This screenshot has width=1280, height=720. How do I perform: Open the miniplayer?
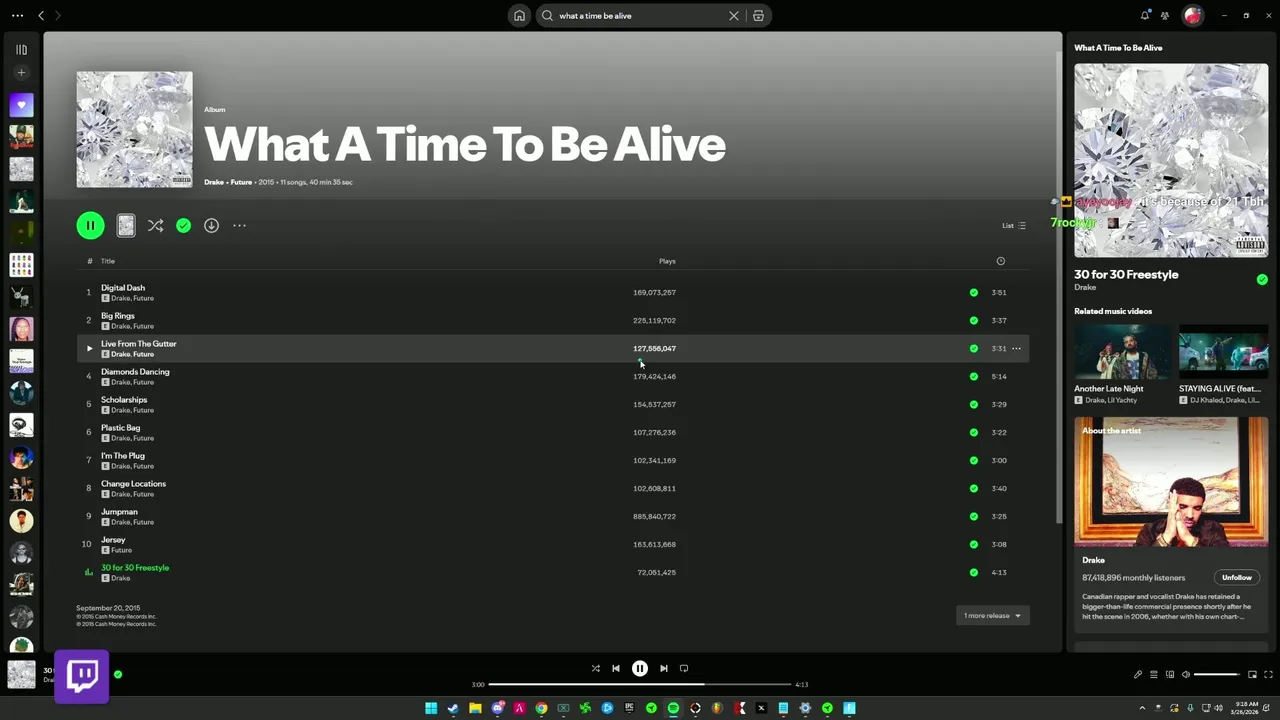pyautogui.click(x=1252, y=675)
